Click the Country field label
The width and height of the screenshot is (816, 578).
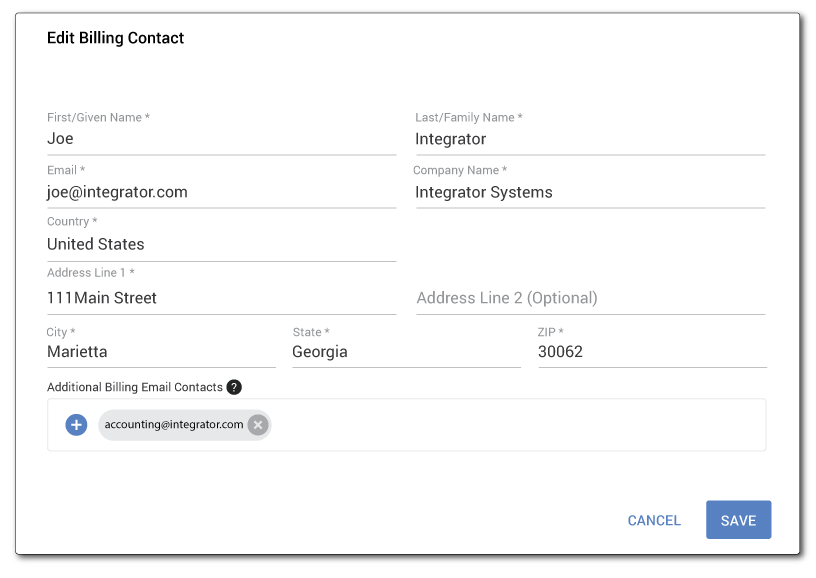[72, 222]
